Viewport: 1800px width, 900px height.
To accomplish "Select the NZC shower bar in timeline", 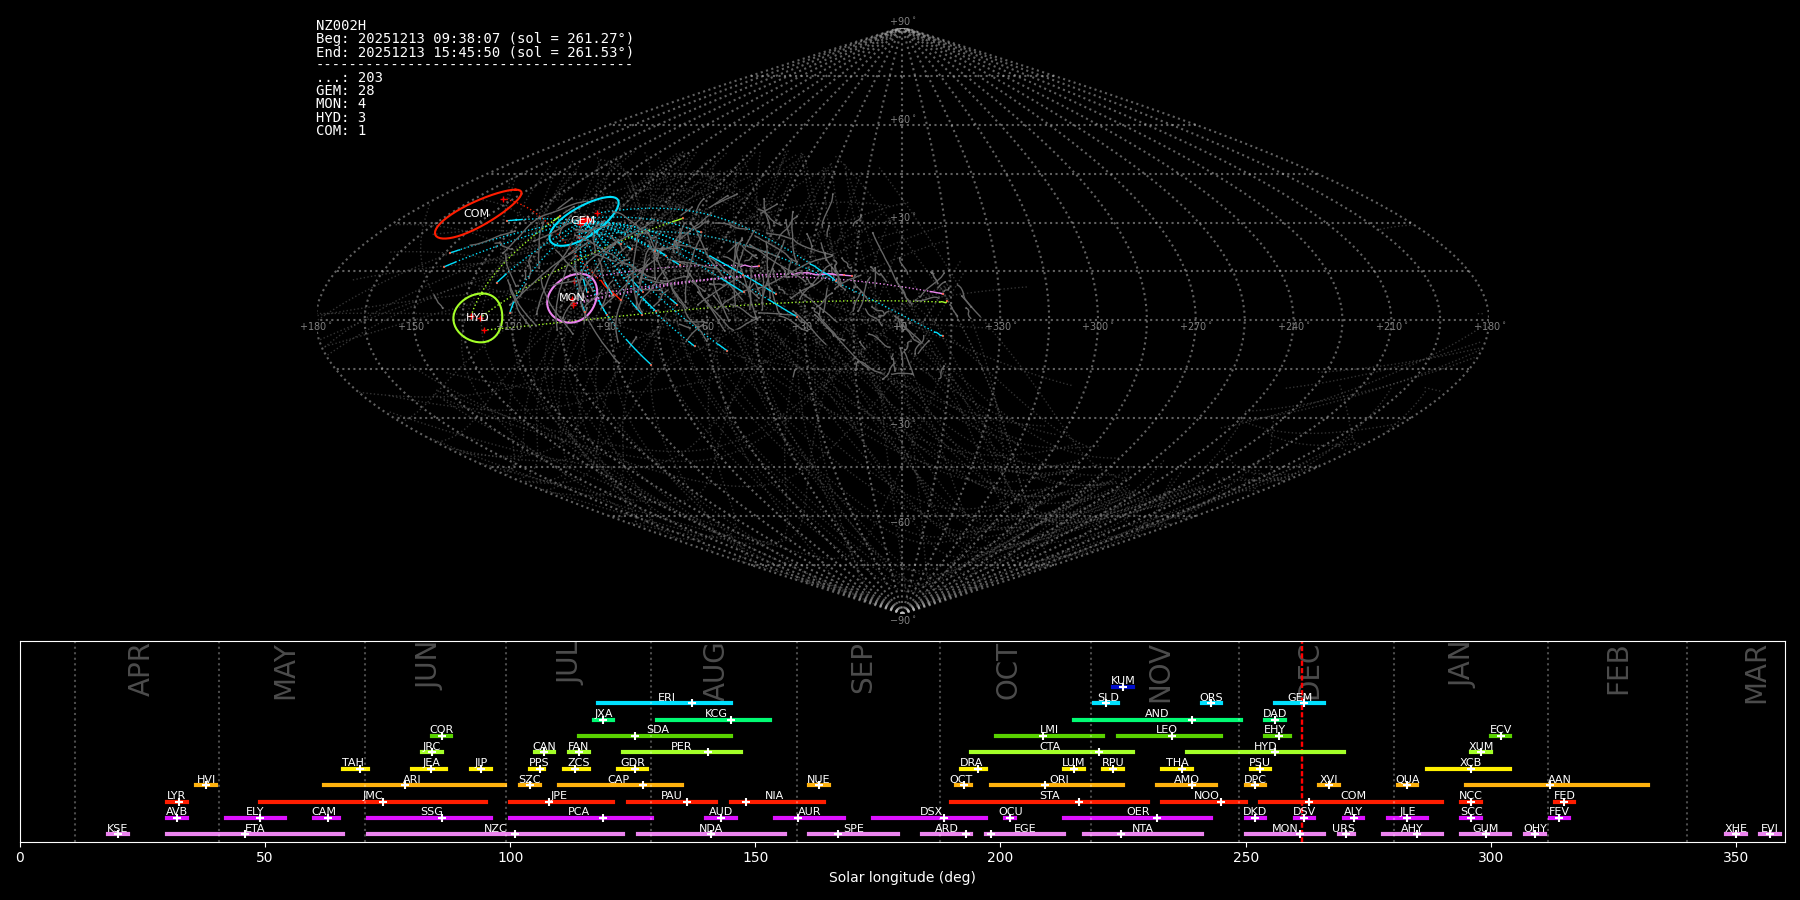I will pyautogui.click(x=495, y=834).
